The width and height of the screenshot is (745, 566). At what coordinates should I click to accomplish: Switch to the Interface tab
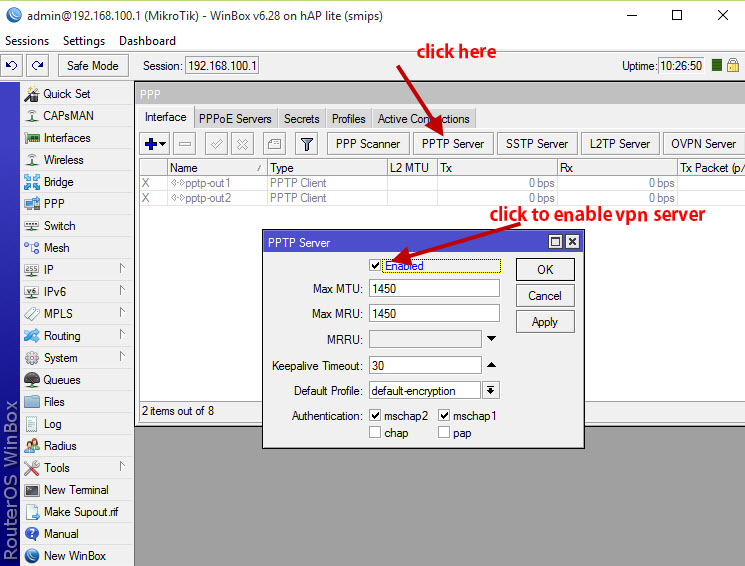(x=166, y=117)
